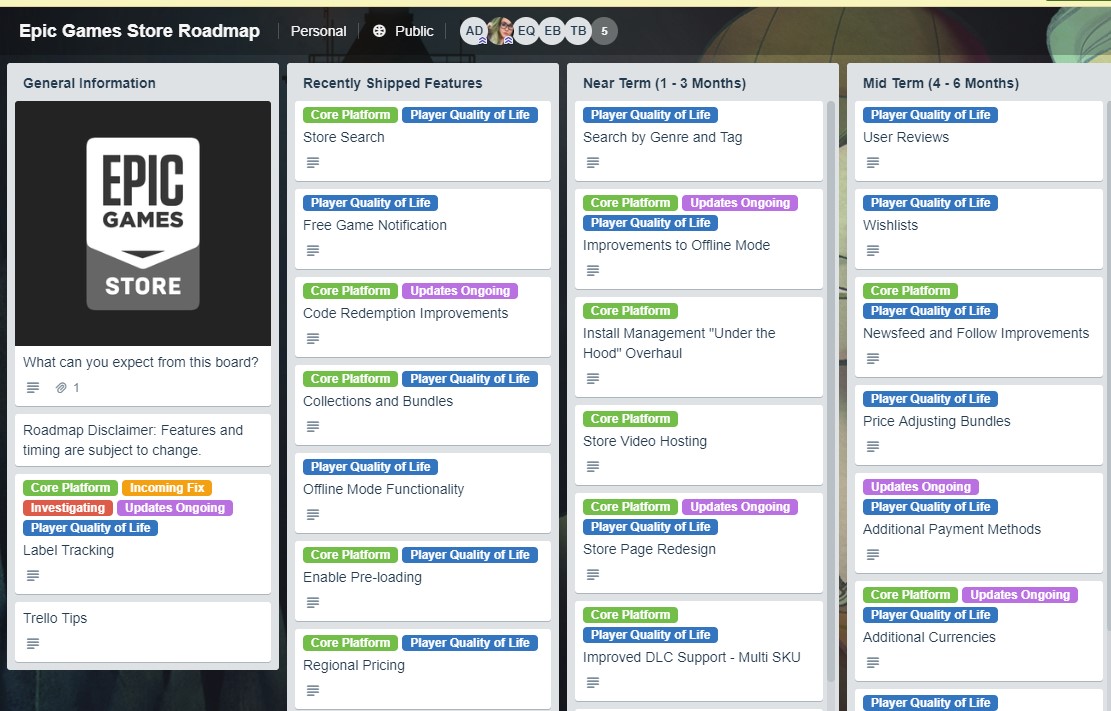Show the 5 additional board members
The height and width of the screenshot is (711, 1111).
coord(604,31)
